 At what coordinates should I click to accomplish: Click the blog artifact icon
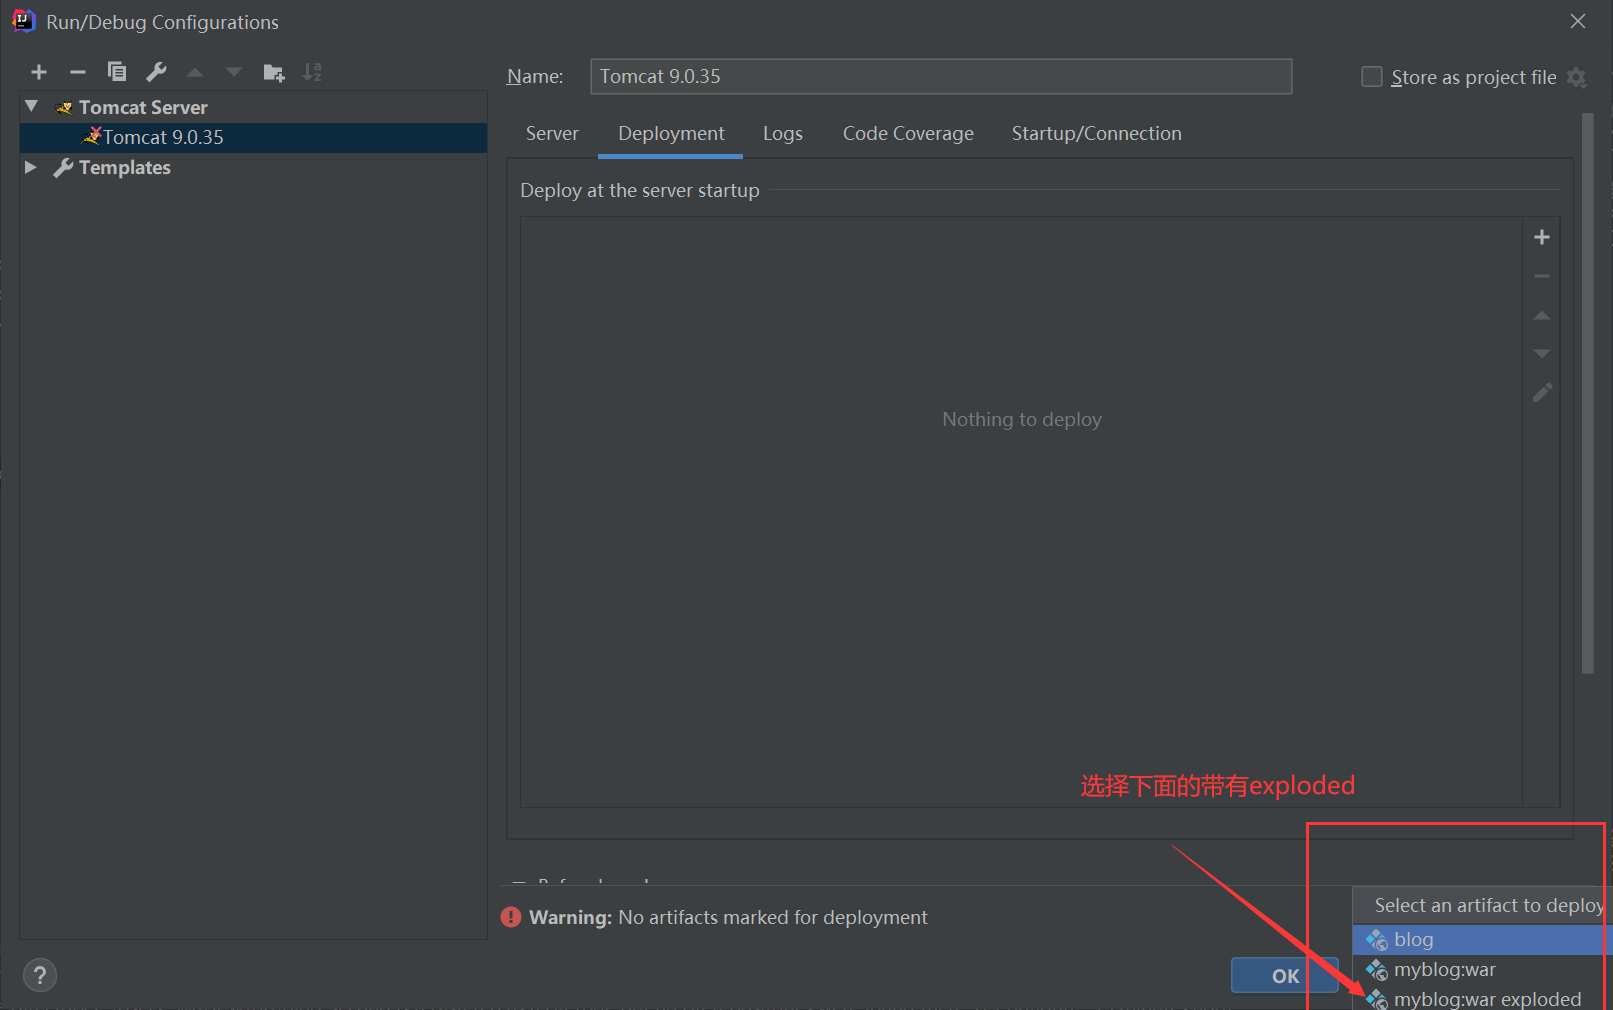[1377, 939]
